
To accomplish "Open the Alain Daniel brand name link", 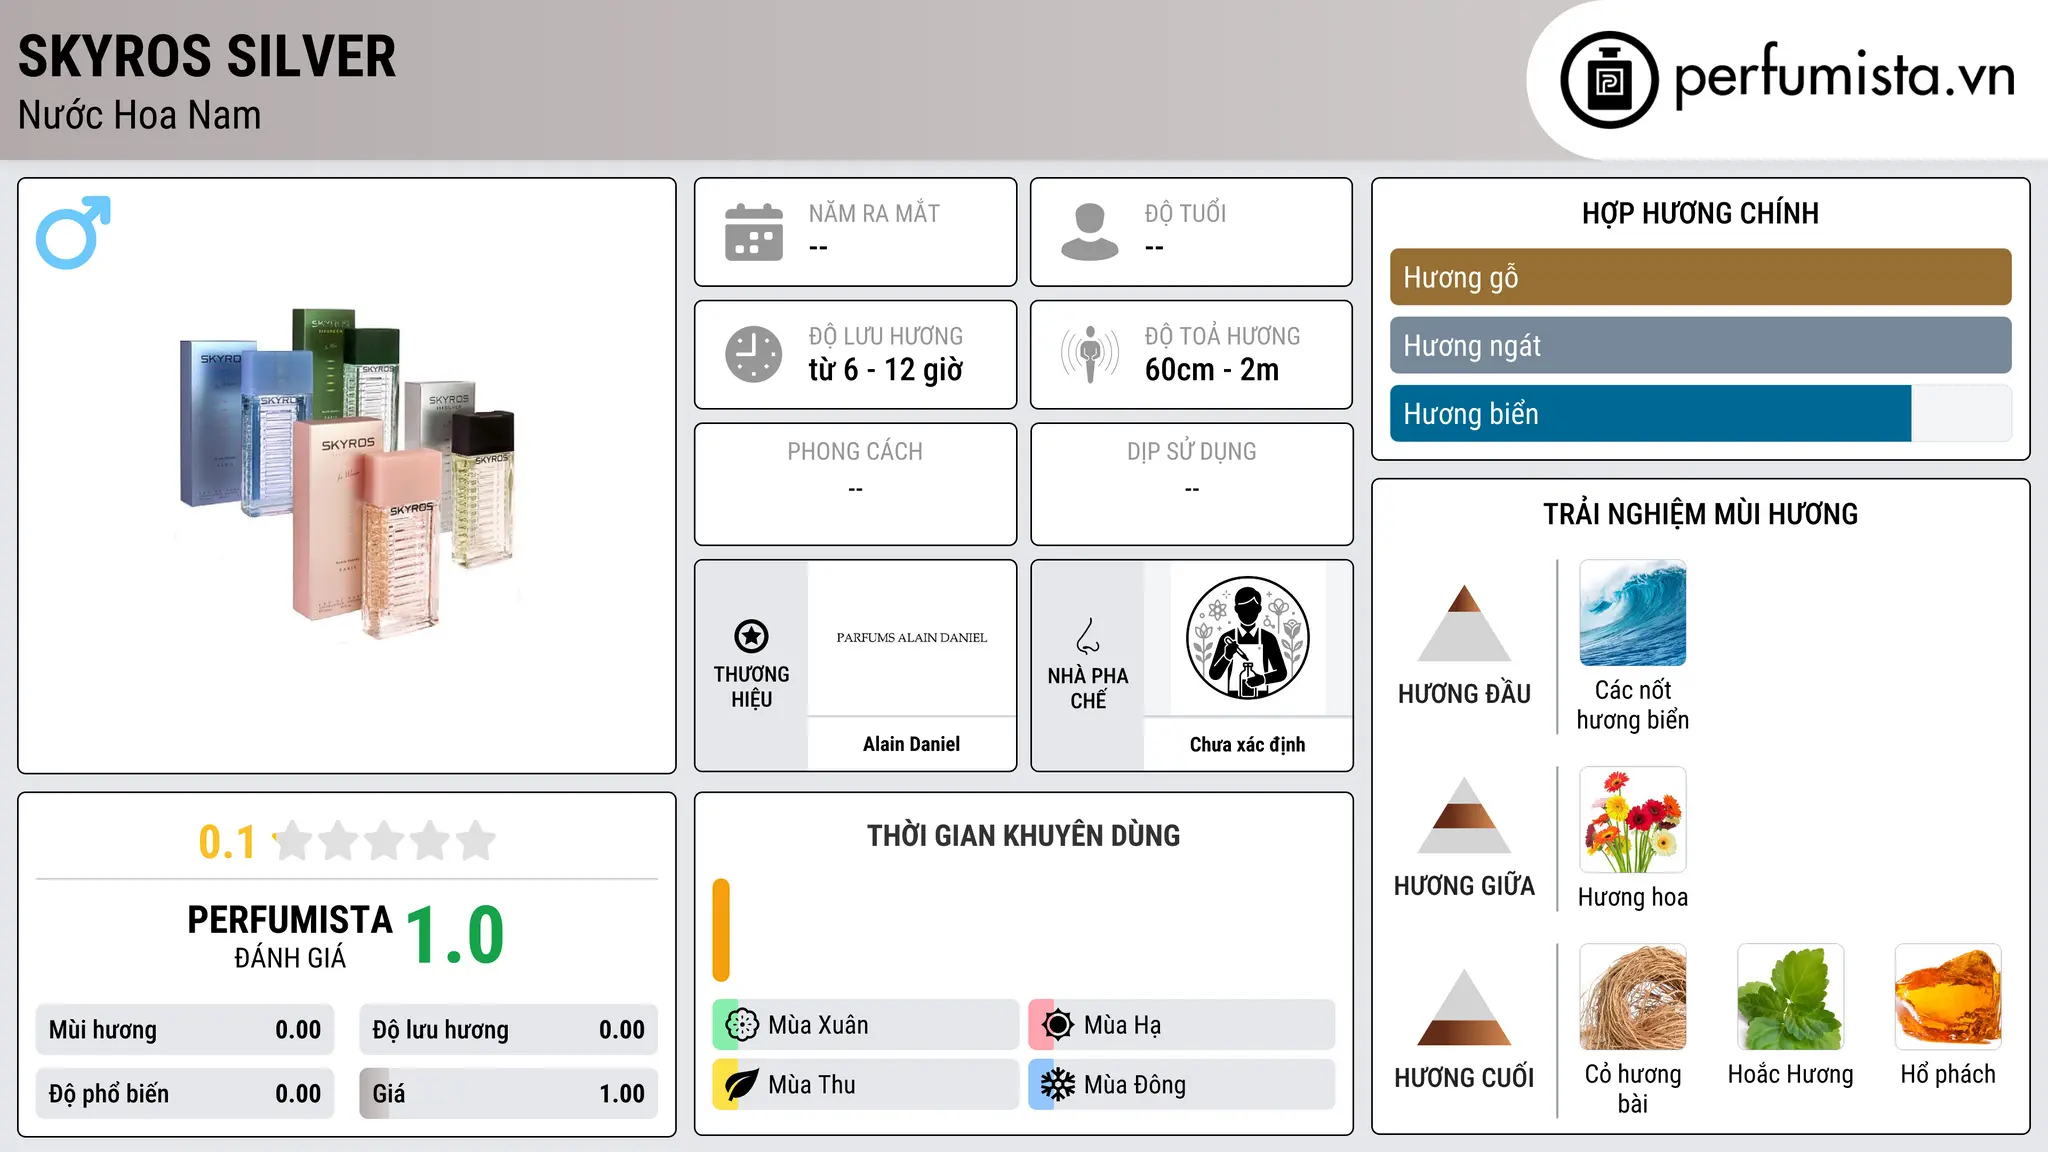I will [911, 744].
